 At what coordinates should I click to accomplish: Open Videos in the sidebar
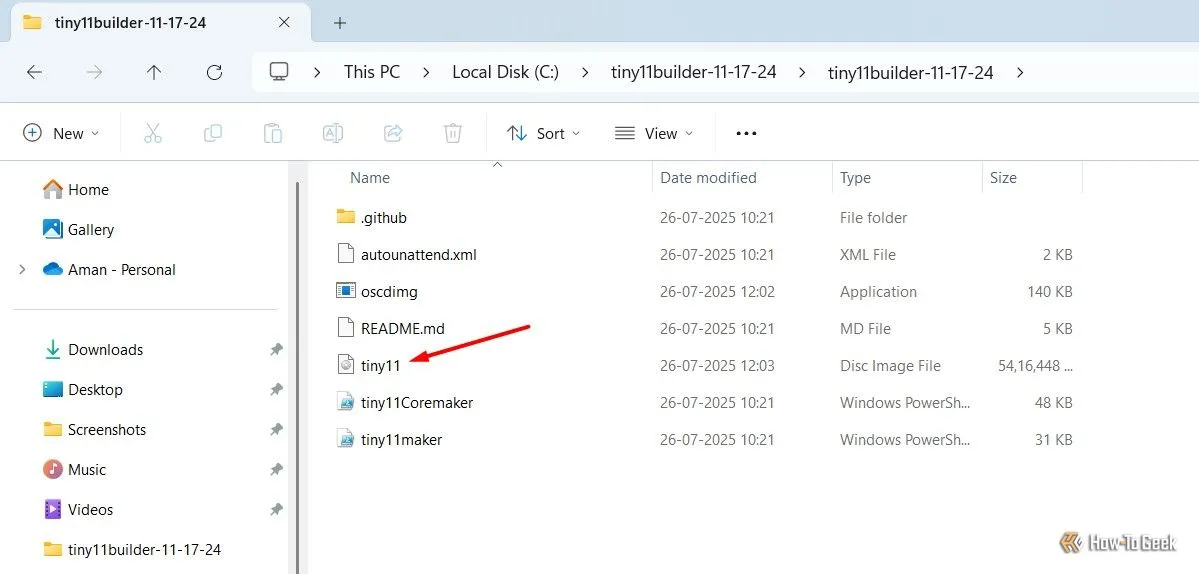pos(78,509)
